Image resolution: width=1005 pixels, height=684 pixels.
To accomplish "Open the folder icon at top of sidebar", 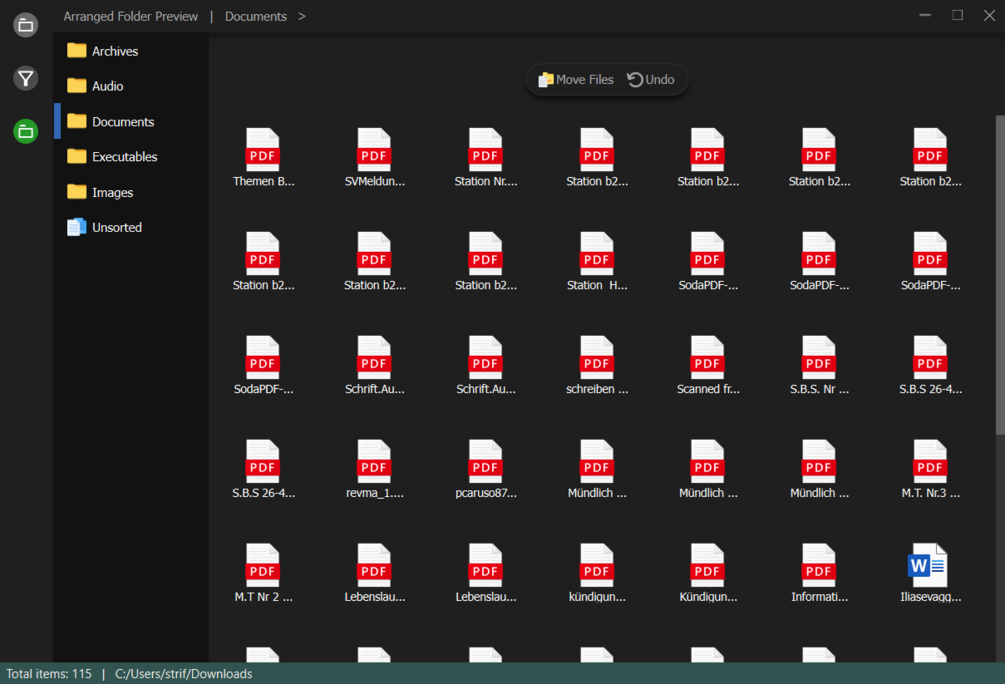I will coord(26,25).
